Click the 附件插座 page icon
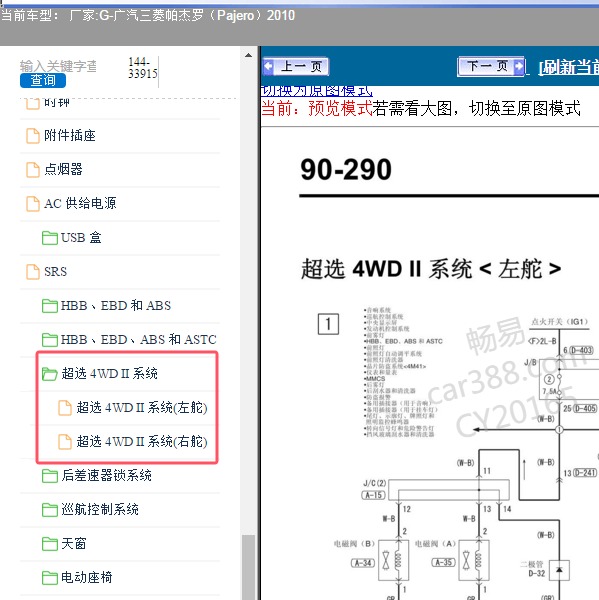Screen dimensions: 599x600 click(x=33, y=135)
